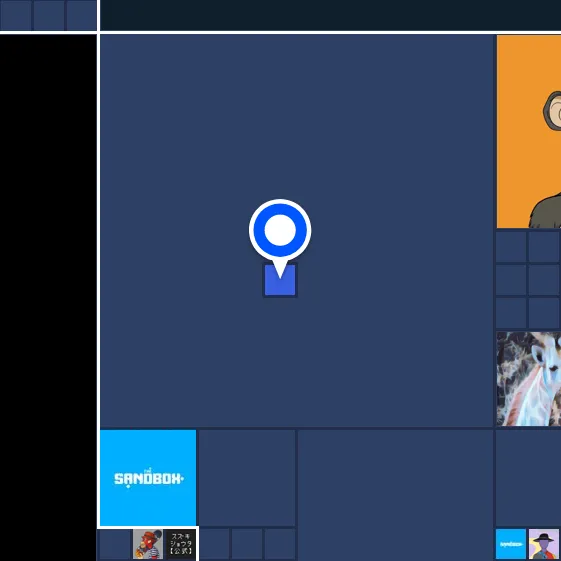The image size is (561, 561).
Task: Select the purple-faced hat character land tile
Action: [x=544, y=544]
